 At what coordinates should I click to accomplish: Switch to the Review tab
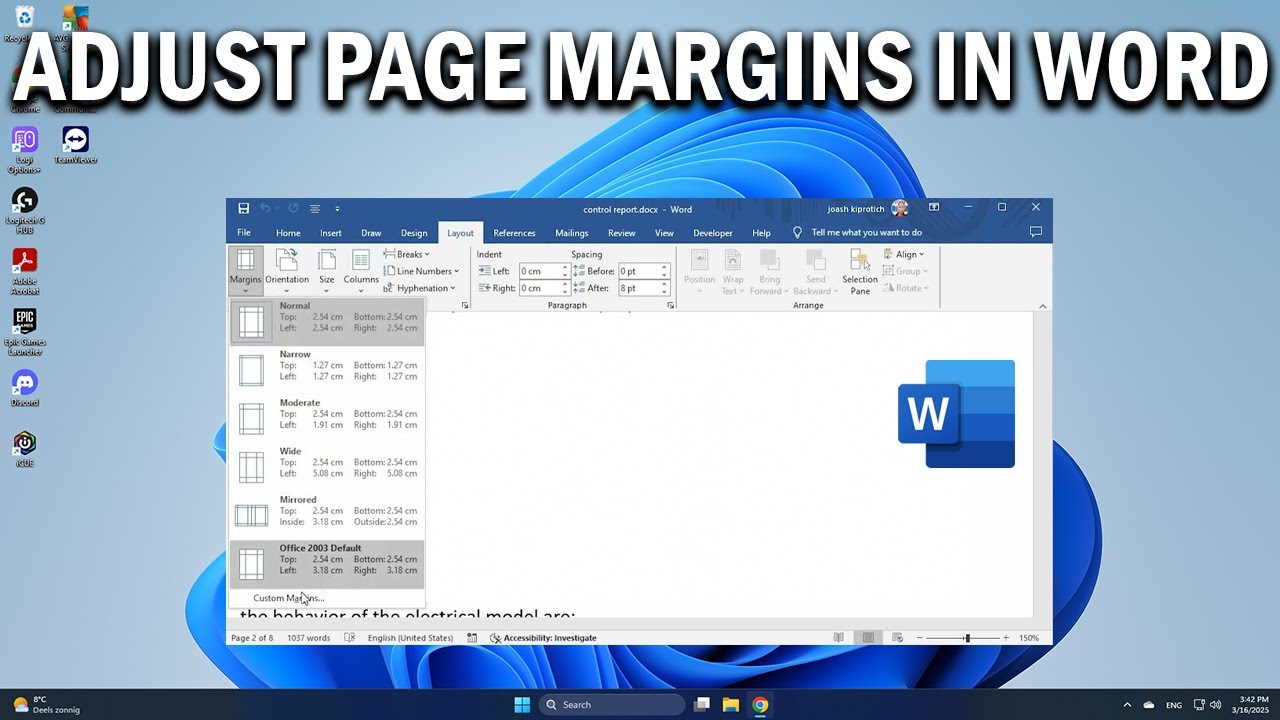[622, 233]
